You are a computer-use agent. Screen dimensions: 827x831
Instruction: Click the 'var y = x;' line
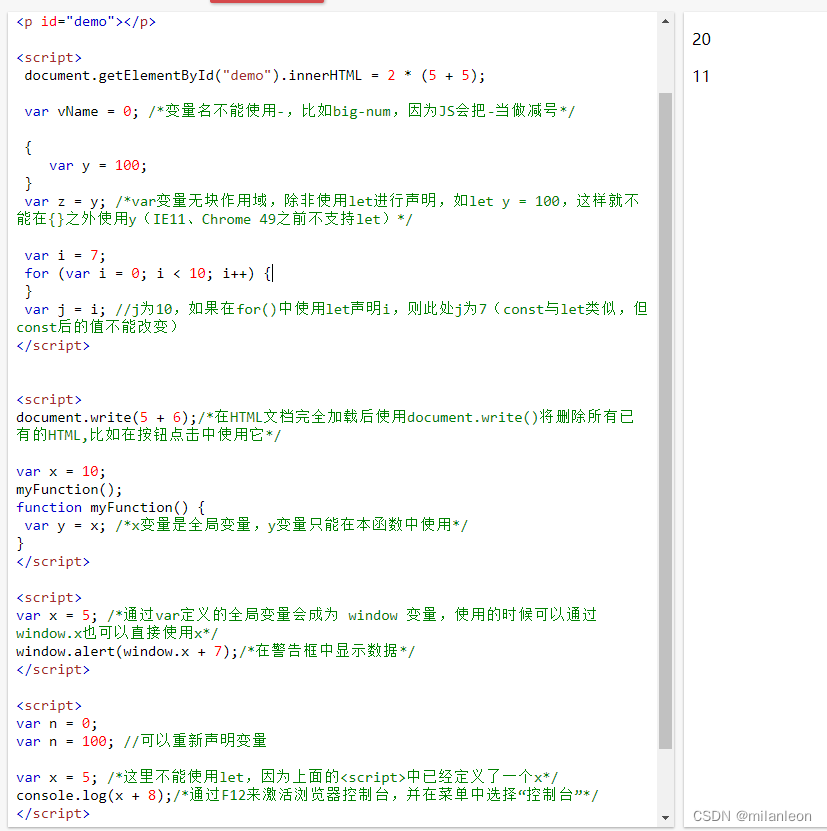pyautogui.click(x=246, y=525)
